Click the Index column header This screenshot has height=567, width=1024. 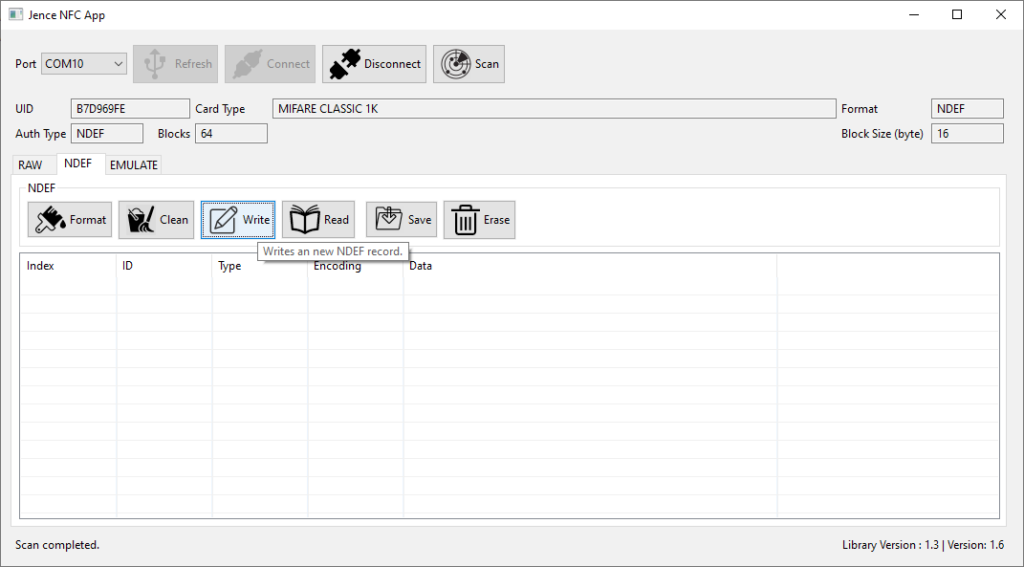(x=69, y=266)
